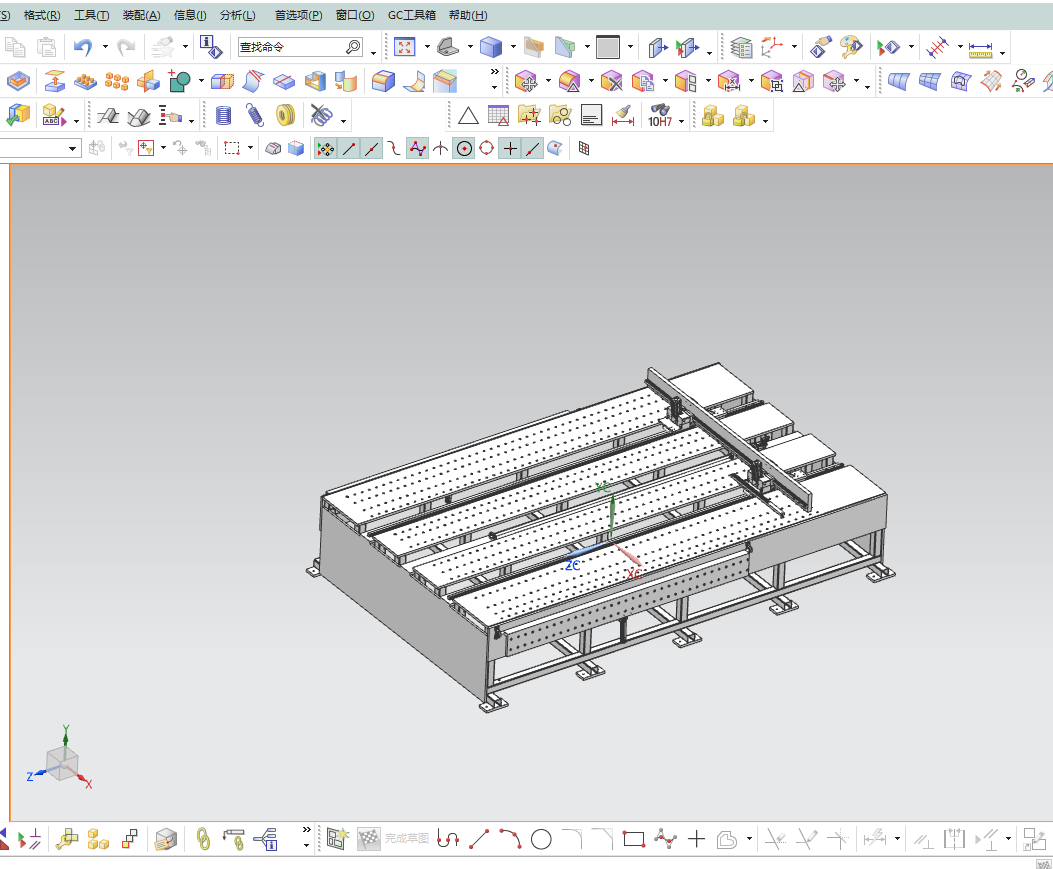Viewport: 1053px width, 869px height.
Task: Open the GC工具箱 menu
Action: 412,15
